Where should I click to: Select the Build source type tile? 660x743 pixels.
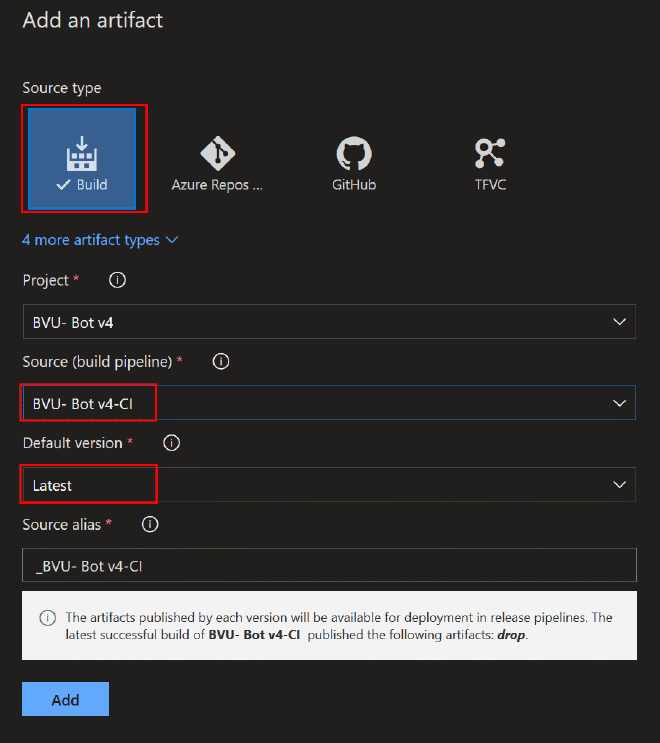point(82,159)
